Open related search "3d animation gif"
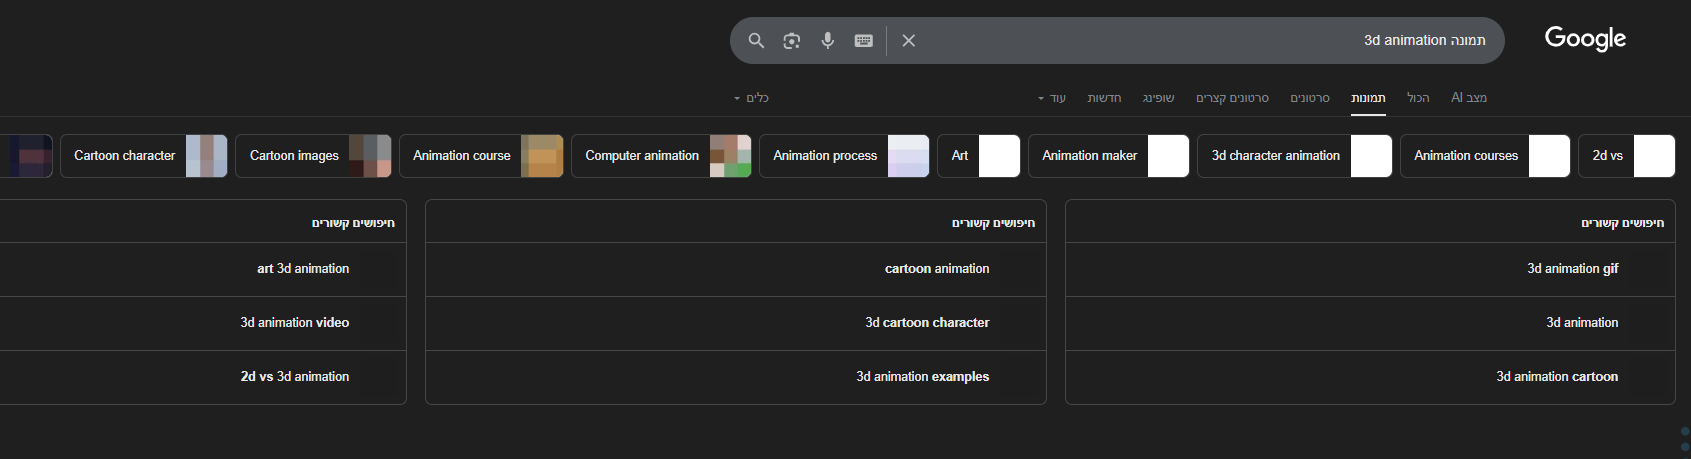 (1572, 269)
